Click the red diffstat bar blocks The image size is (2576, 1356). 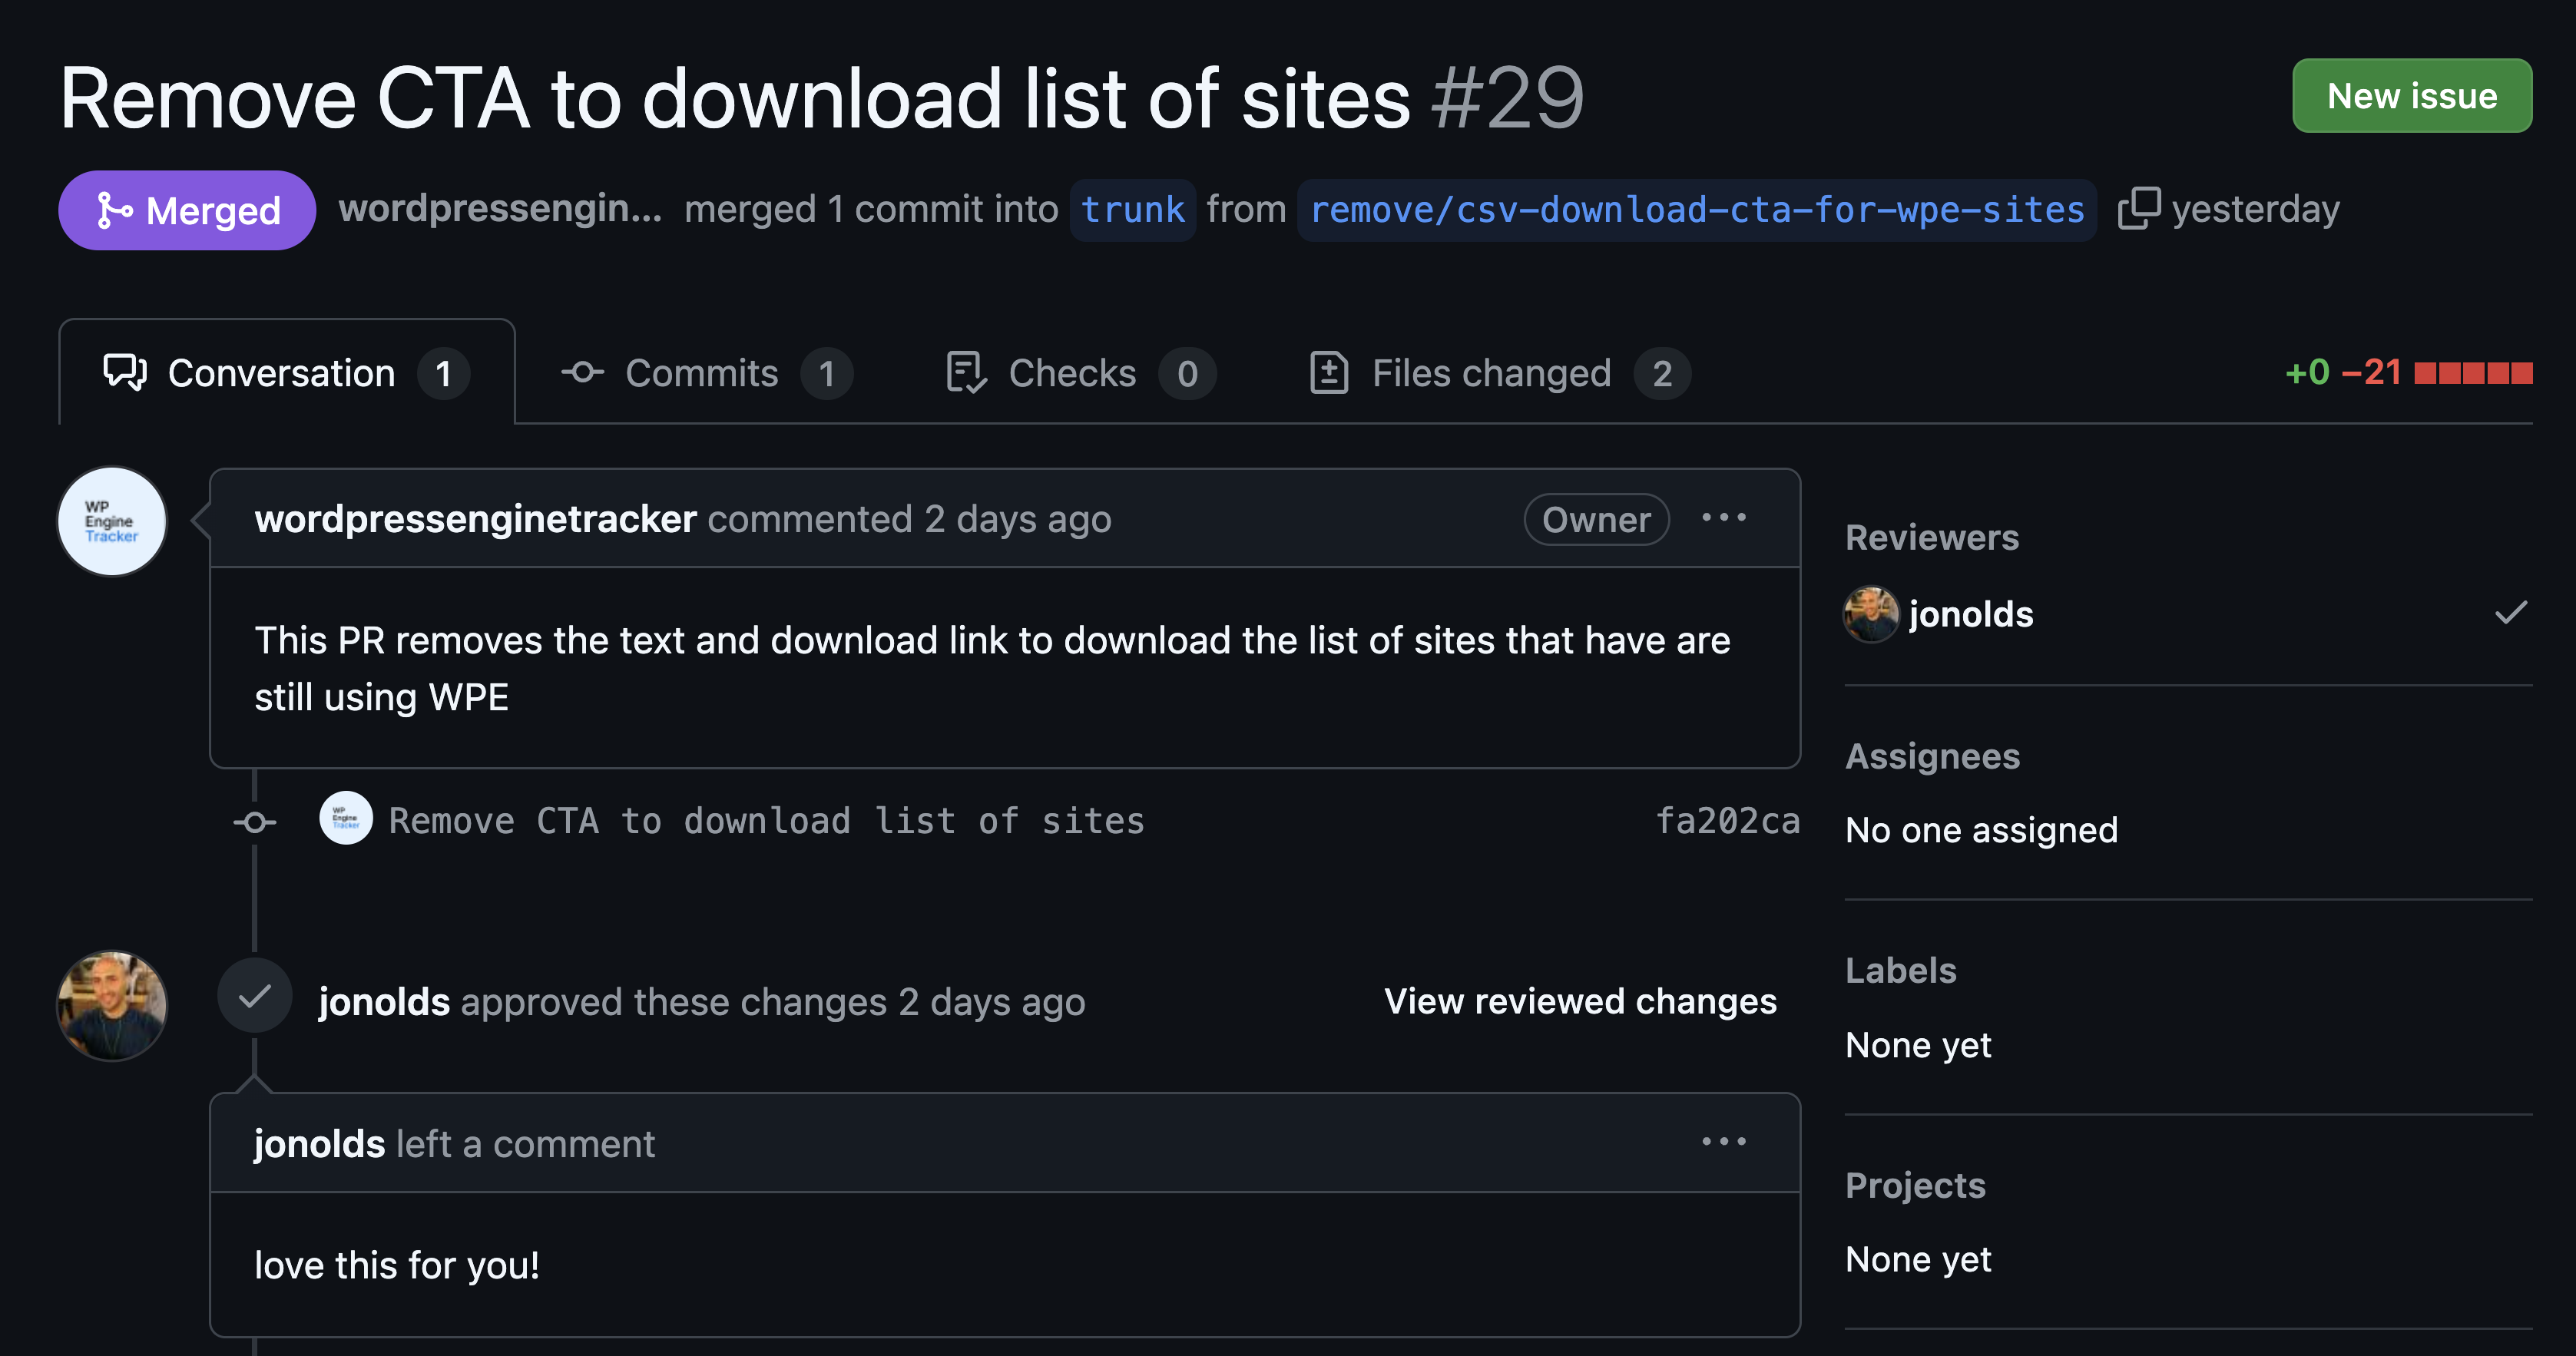pyautogui.click(x=2472, y=374)
